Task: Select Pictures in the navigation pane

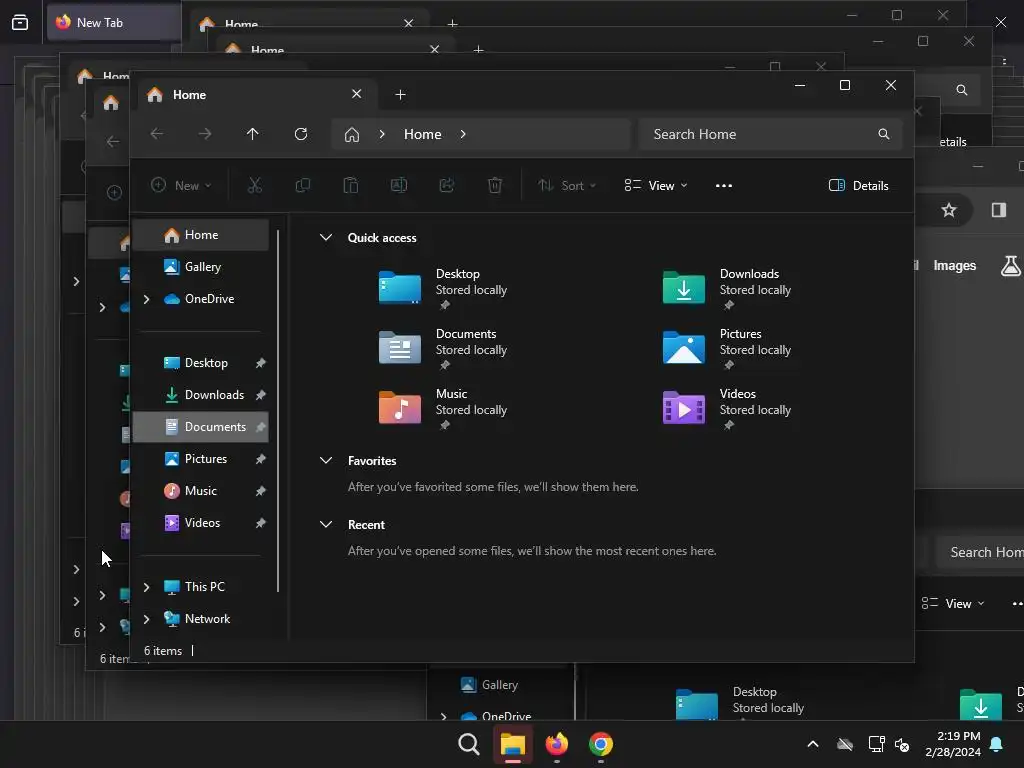Action: 200,459
